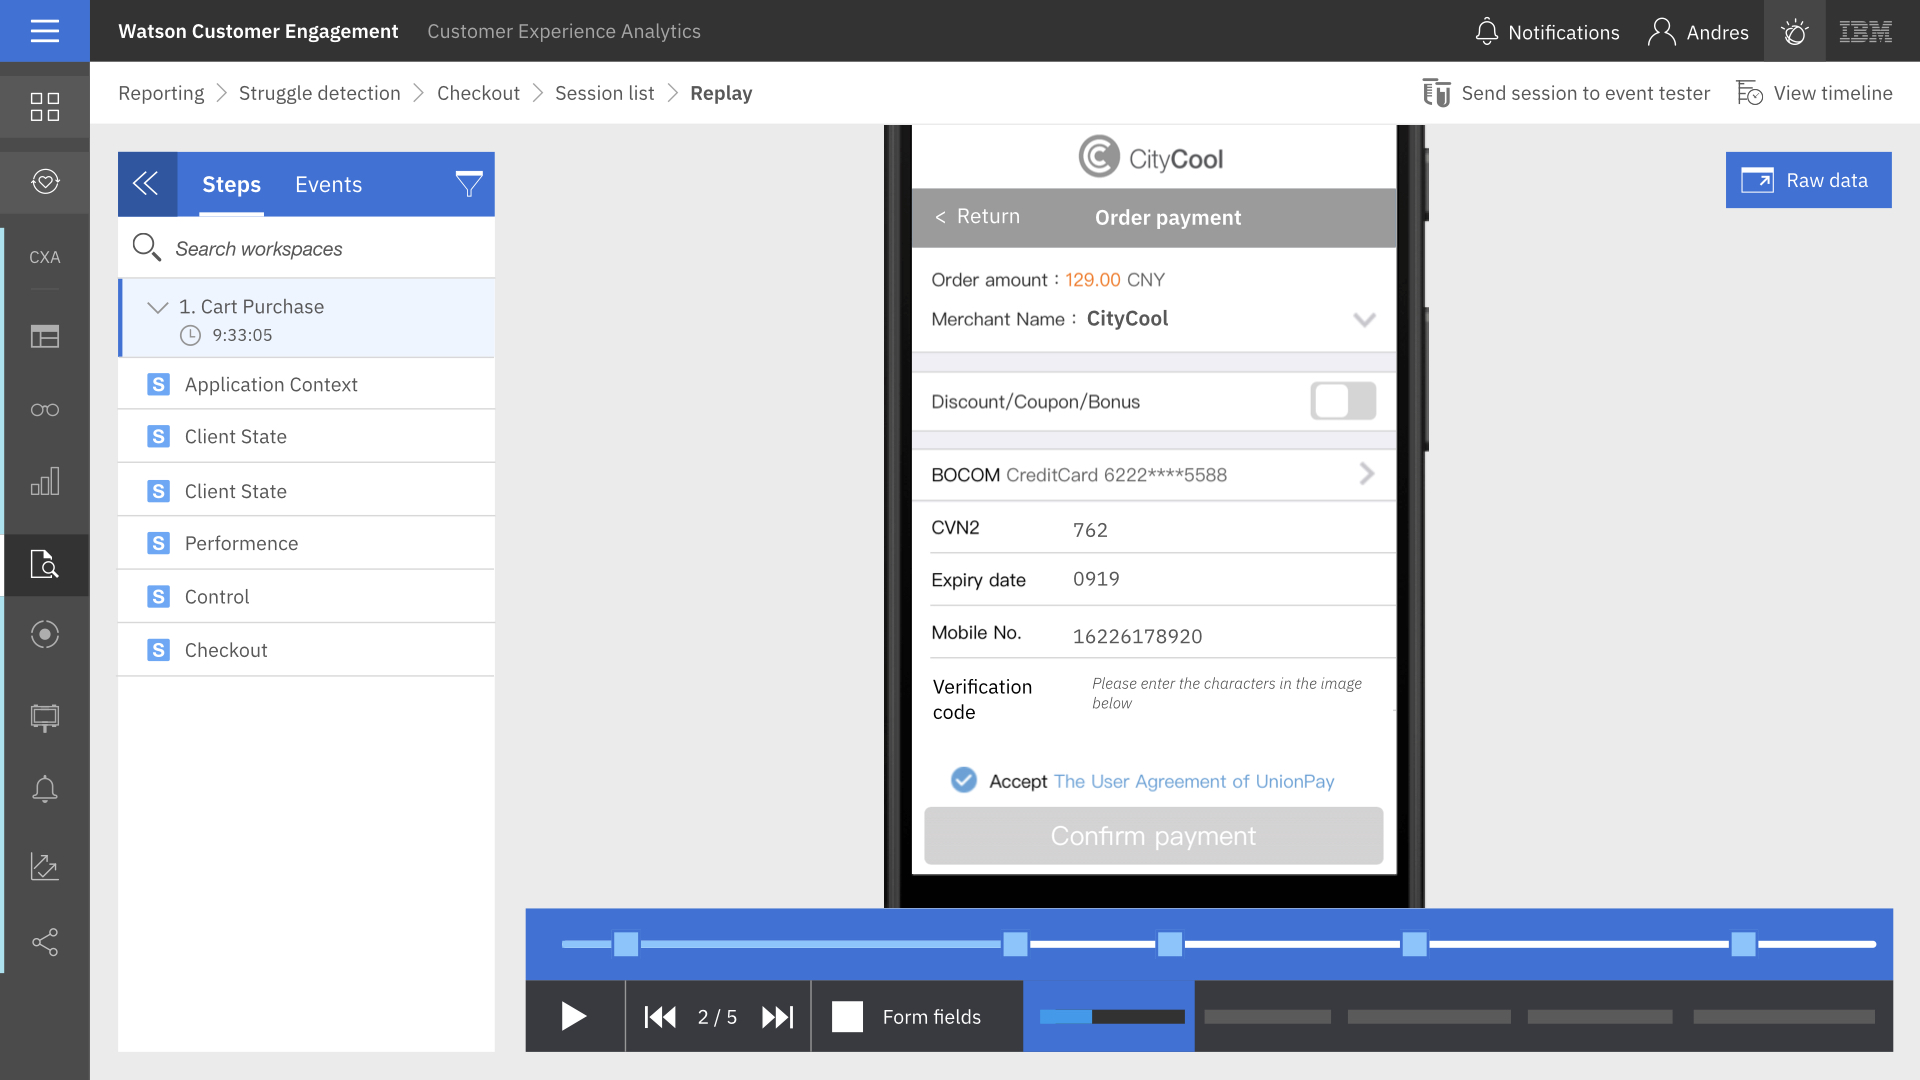
Task: Open the hamburger main menu
Action: pyautogui.click(x=45, y=31)
